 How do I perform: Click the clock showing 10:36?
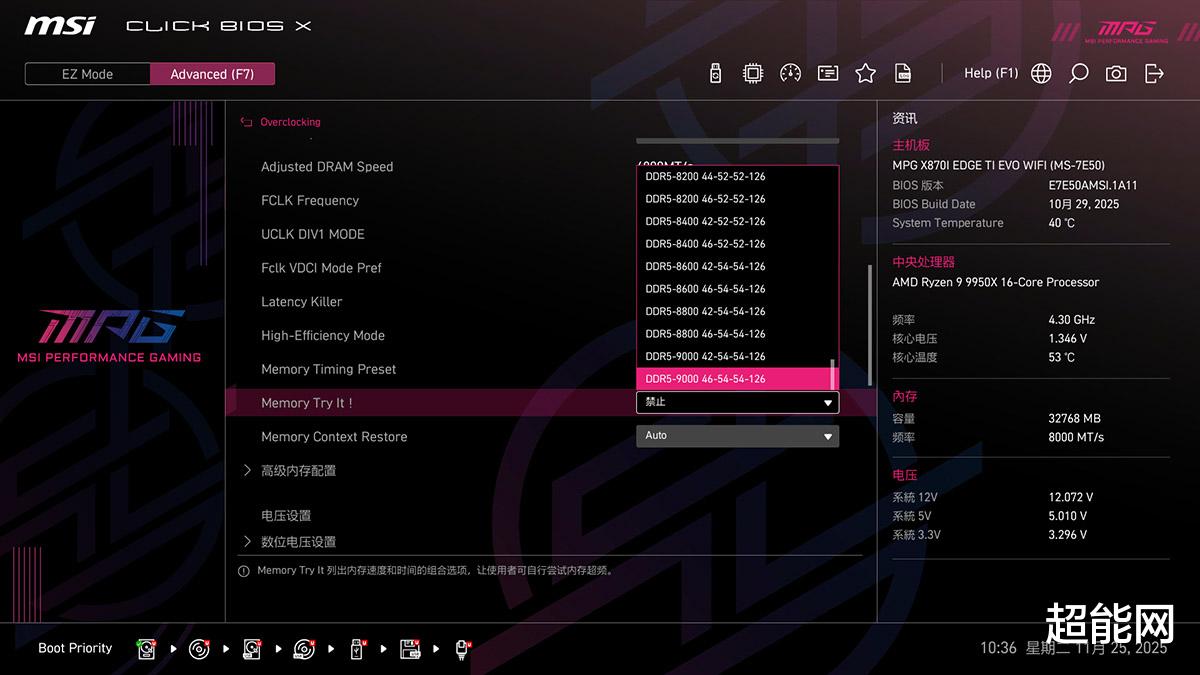(x=998, y=648)
